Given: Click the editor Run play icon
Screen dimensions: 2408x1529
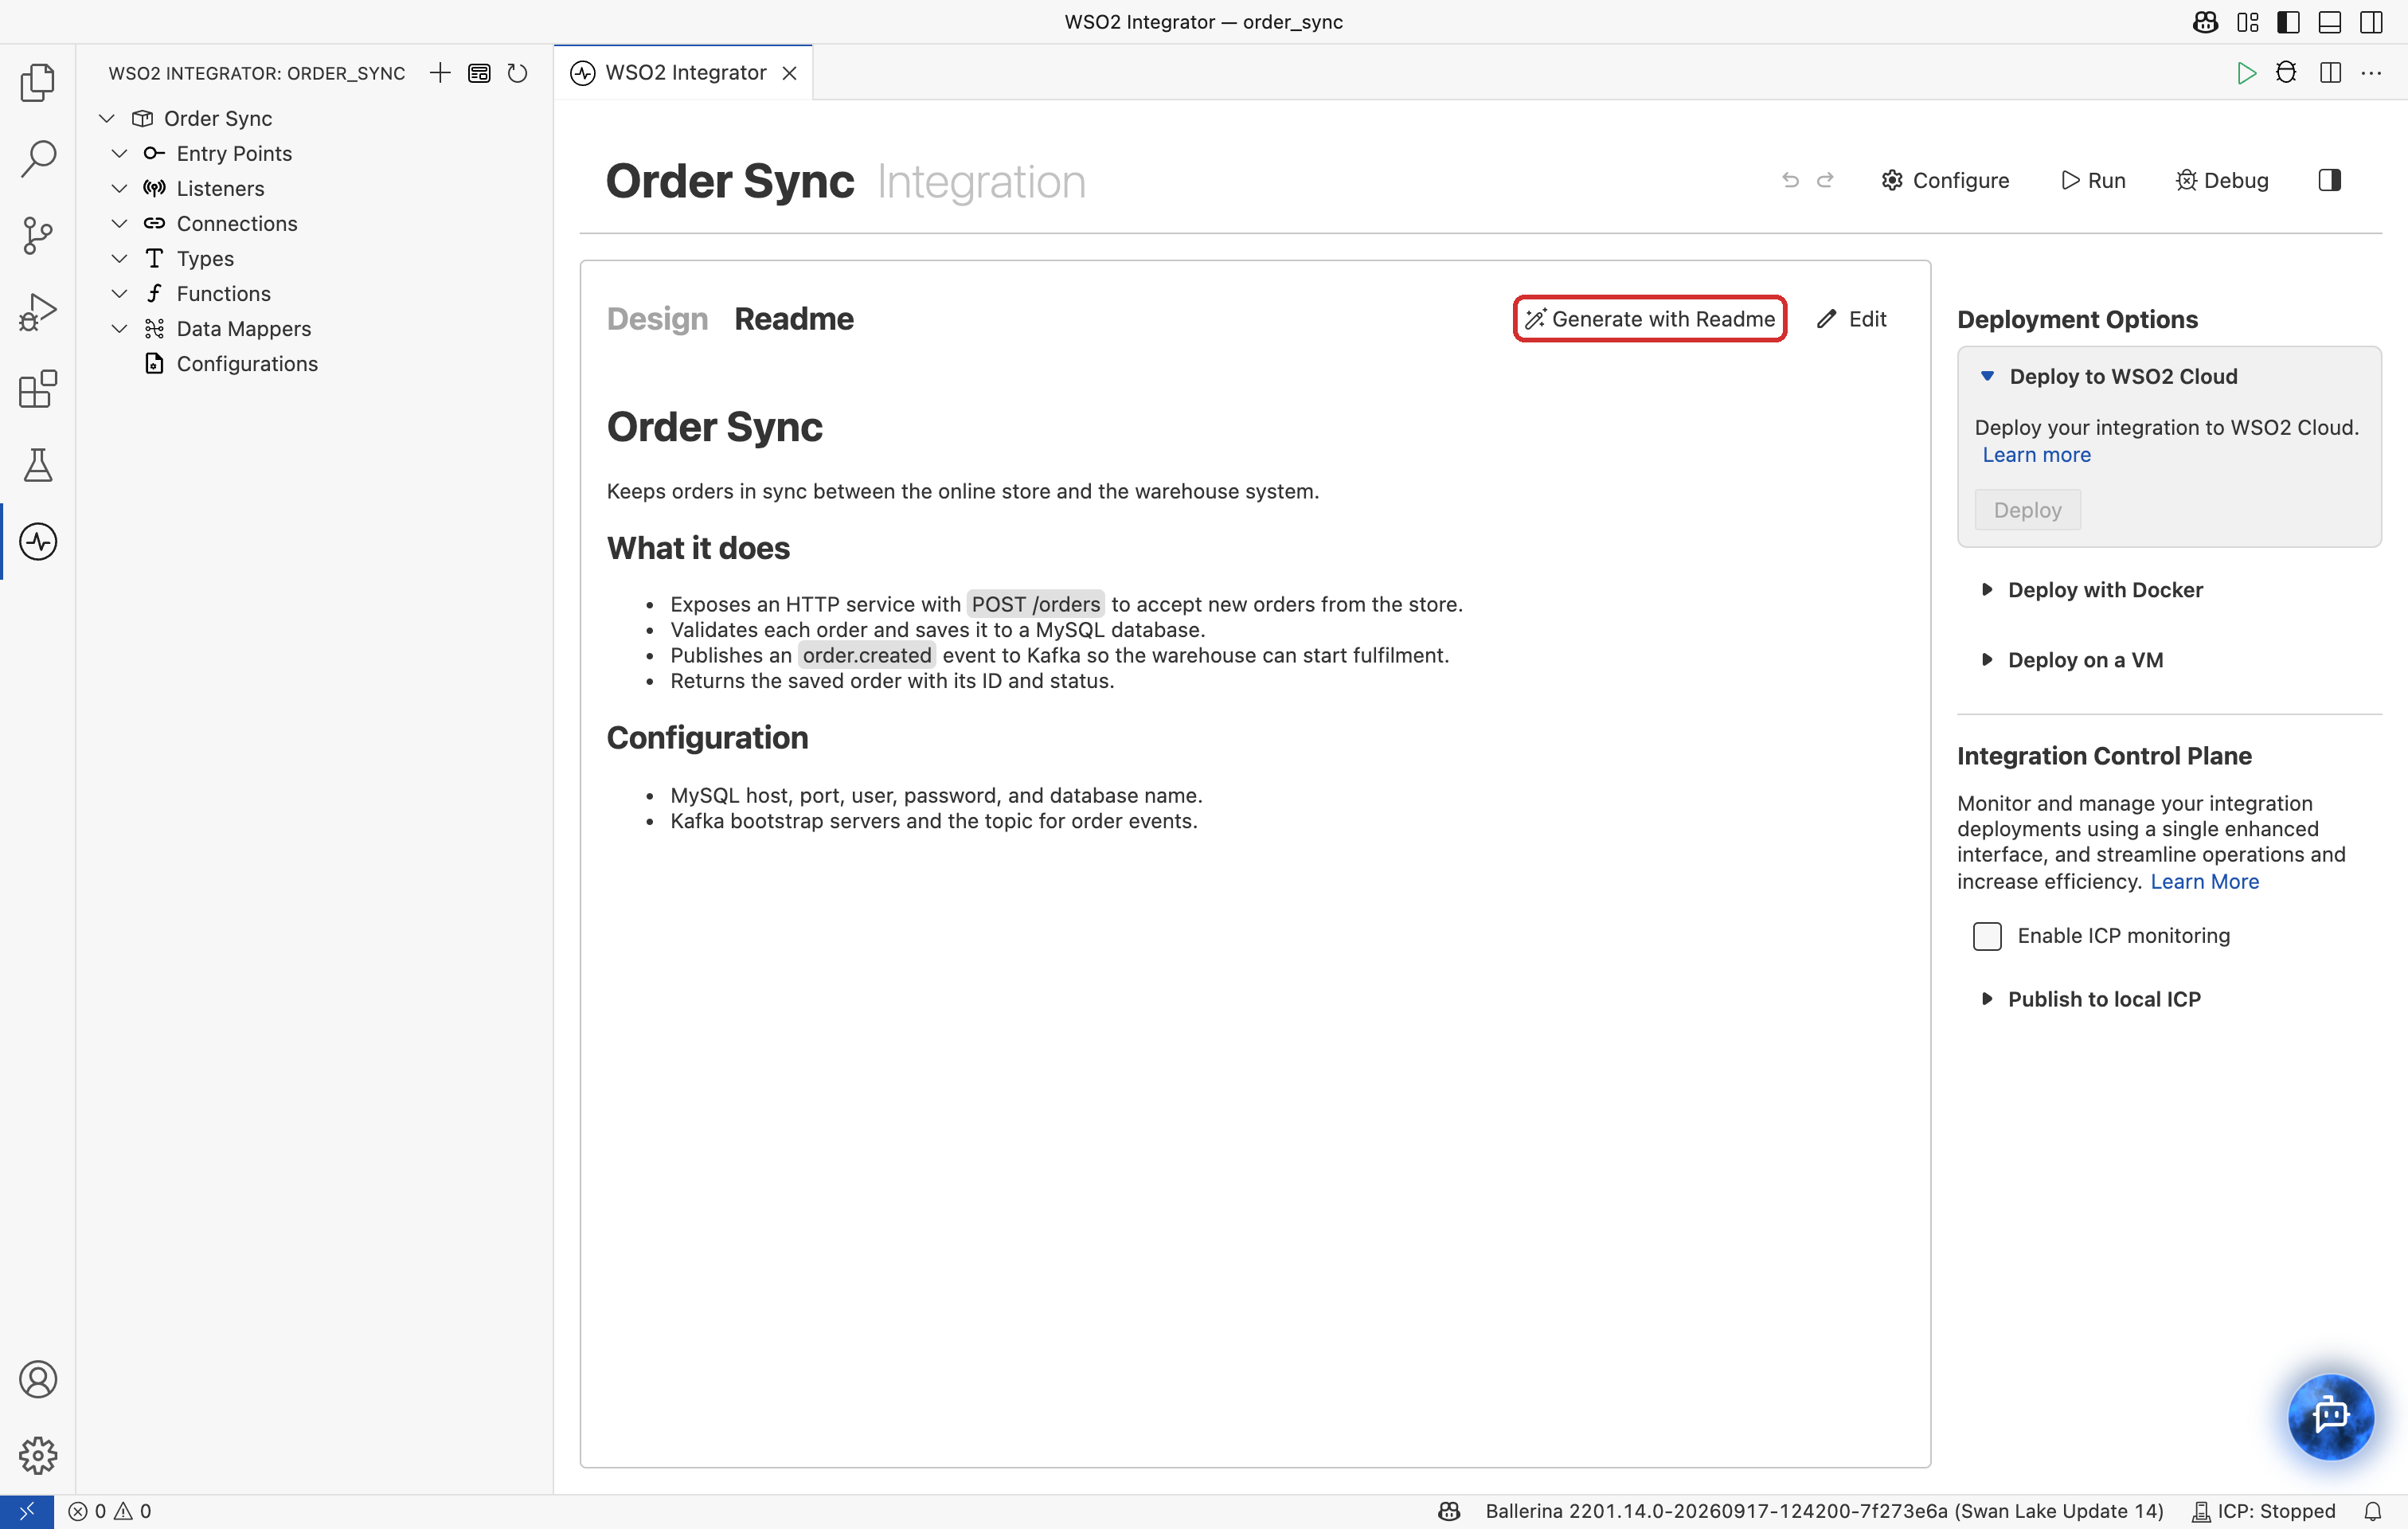Looking at the screenshot, I should coord(2246,73).
